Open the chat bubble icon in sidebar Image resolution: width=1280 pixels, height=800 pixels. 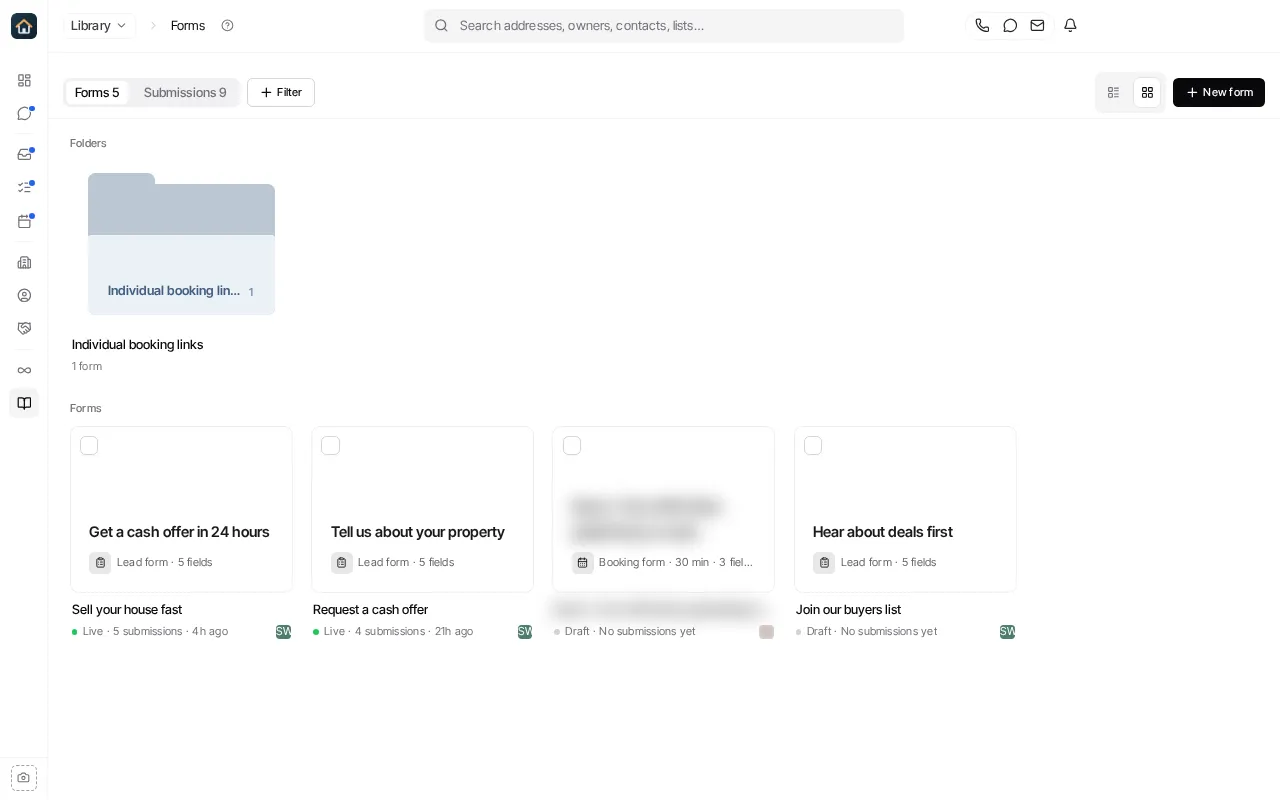pyautogui.click(x=24, y=113)
